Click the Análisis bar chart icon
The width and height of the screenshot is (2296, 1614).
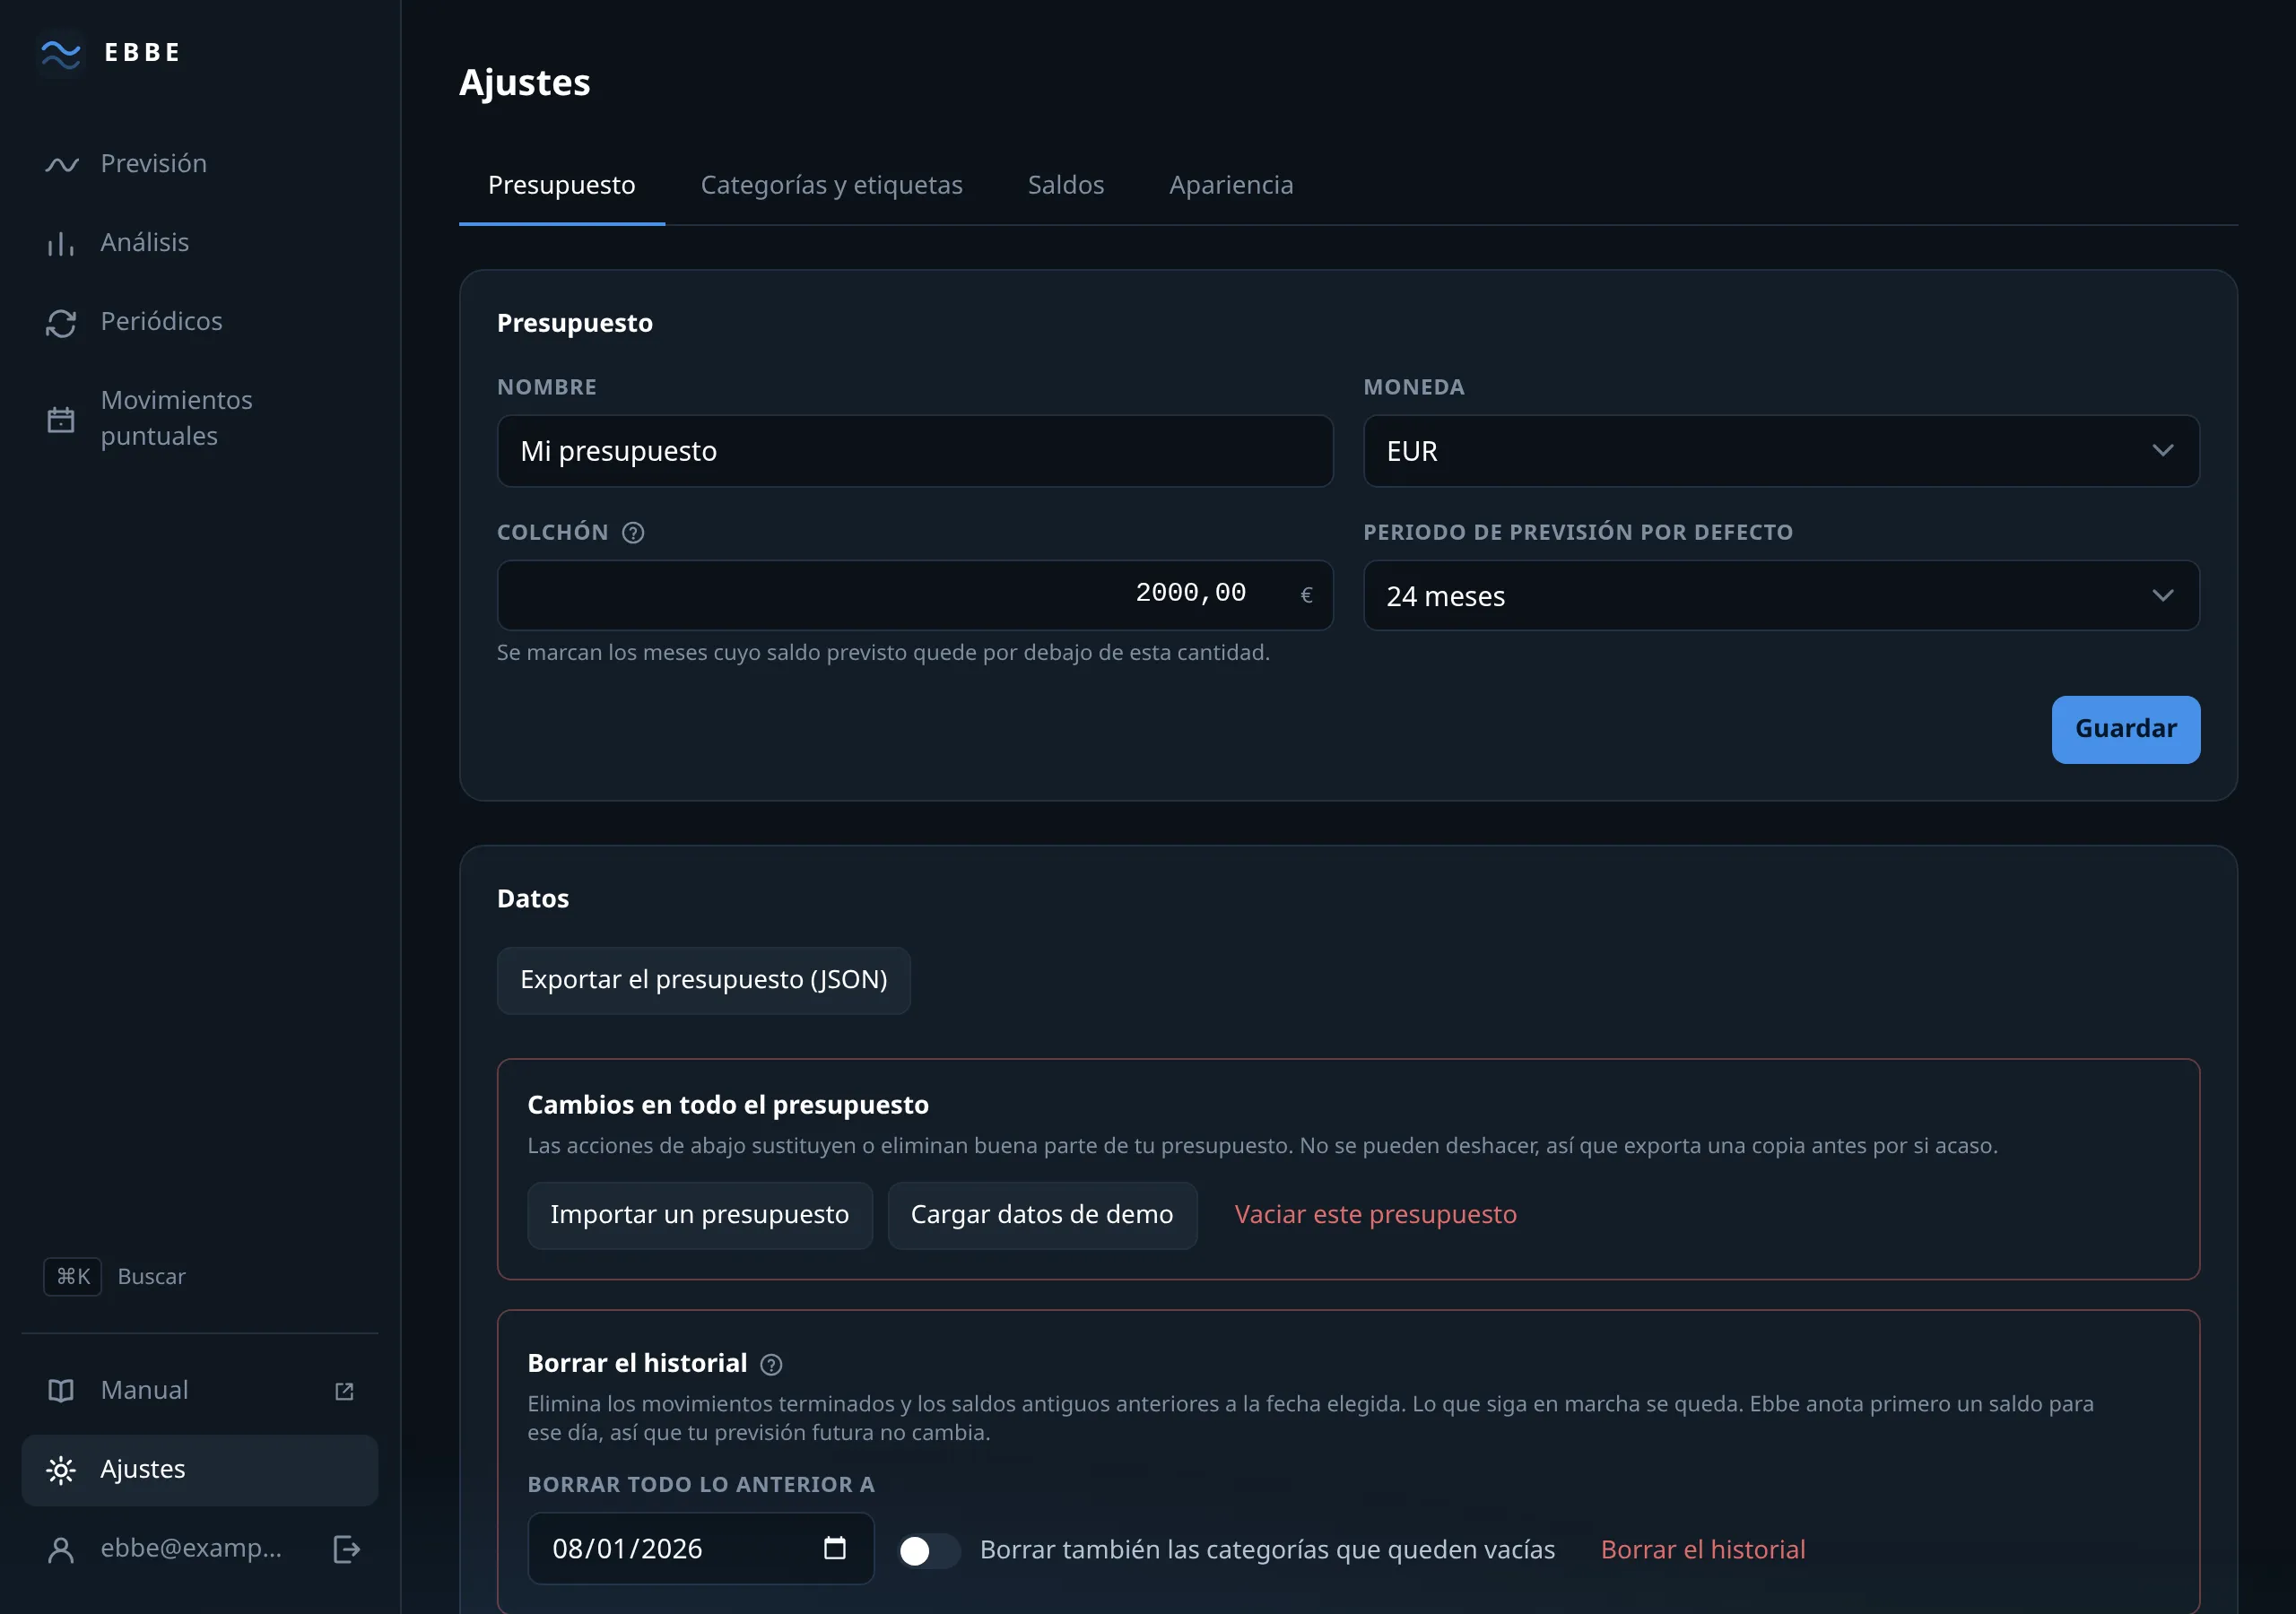click(61, 243)
